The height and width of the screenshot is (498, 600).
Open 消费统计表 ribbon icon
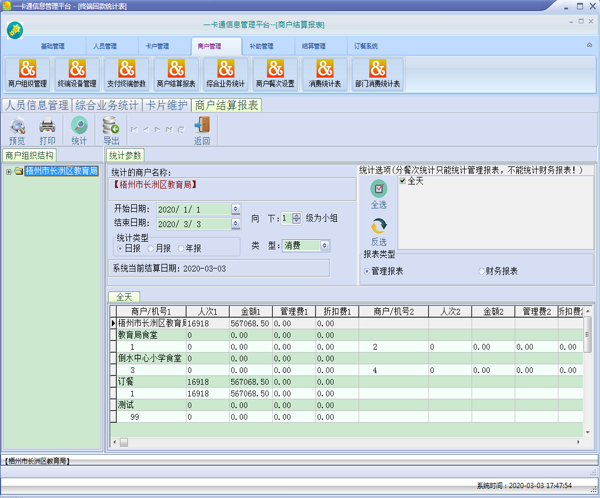pos(324,74)
